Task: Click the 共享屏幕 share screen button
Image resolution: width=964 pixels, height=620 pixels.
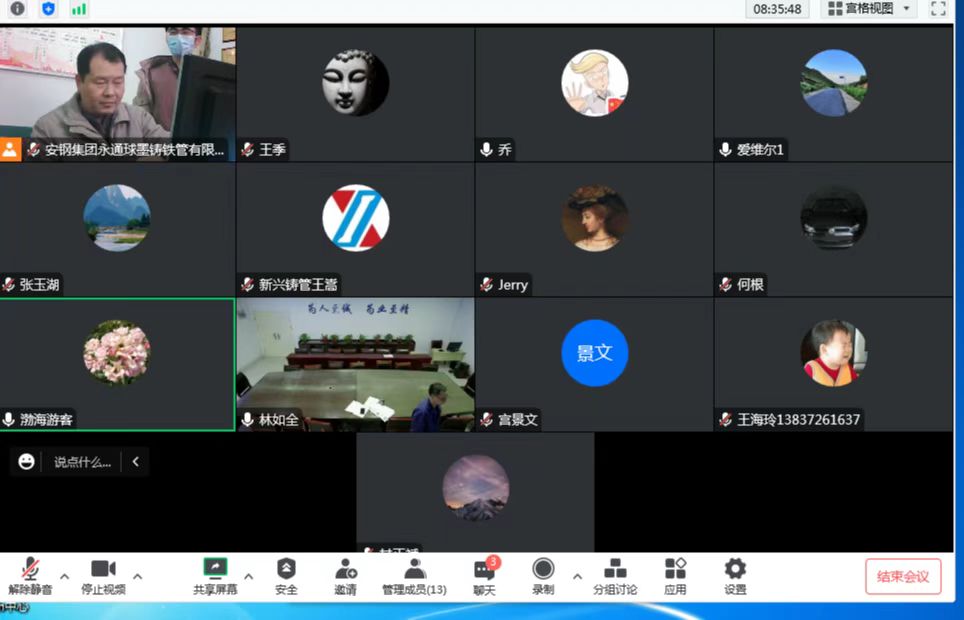Action: coord(215,576)
